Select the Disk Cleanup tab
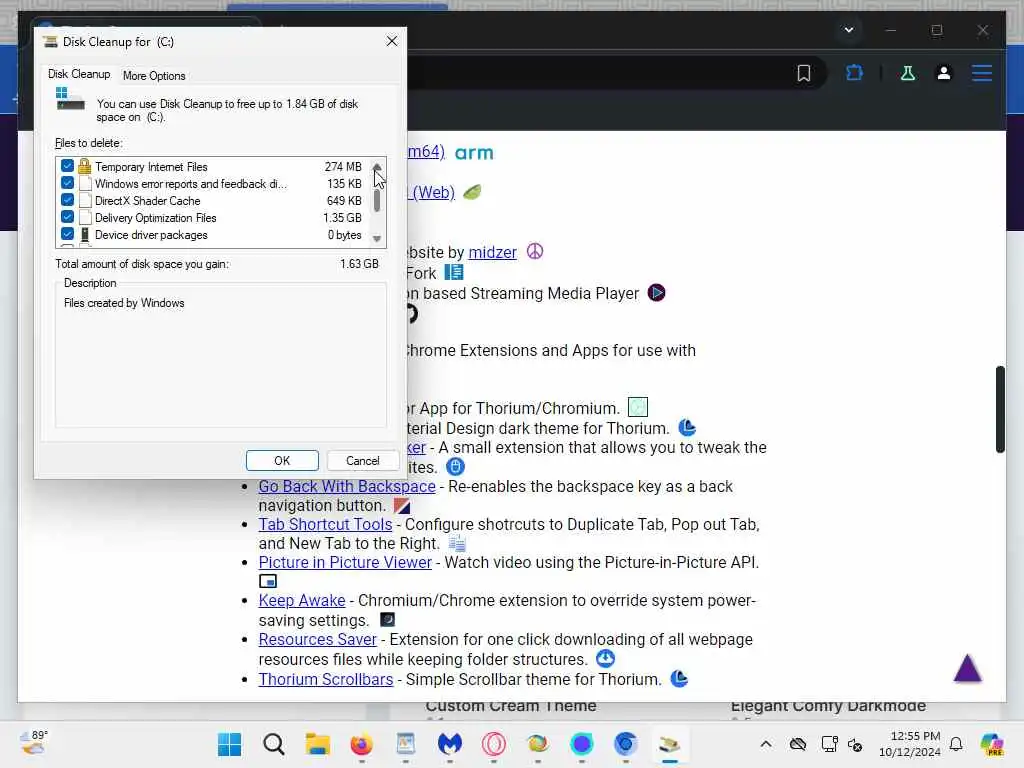The image size is (1024, 768). point(79,74)
